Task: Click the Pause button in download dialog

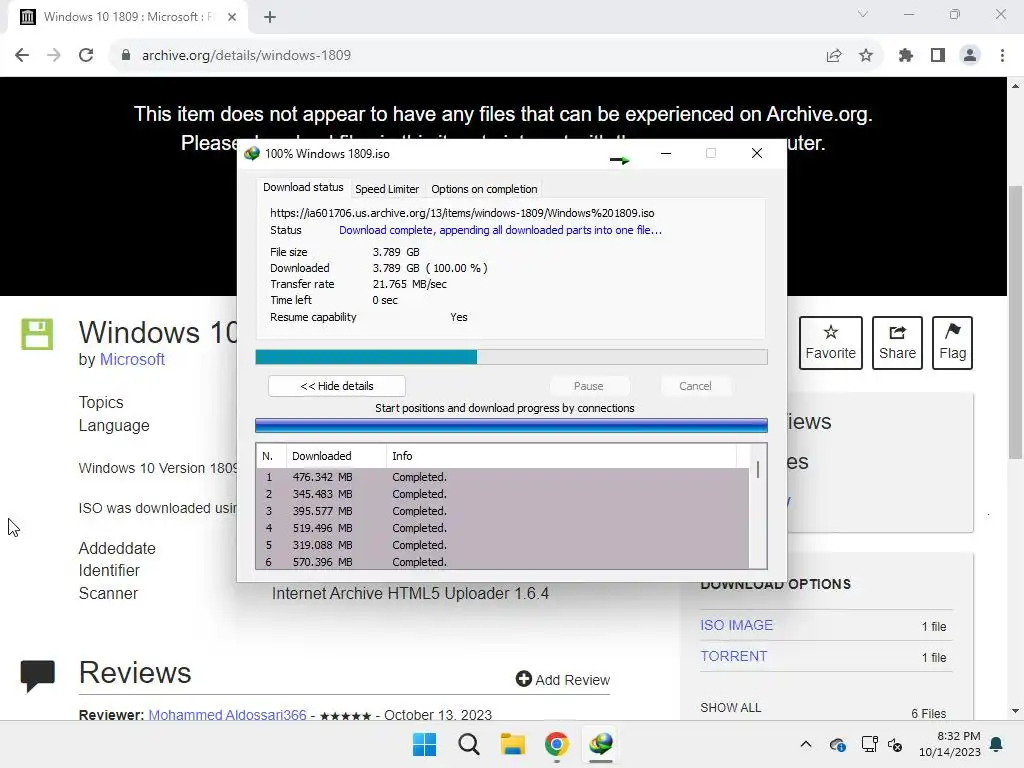Action: click(588, 386)
